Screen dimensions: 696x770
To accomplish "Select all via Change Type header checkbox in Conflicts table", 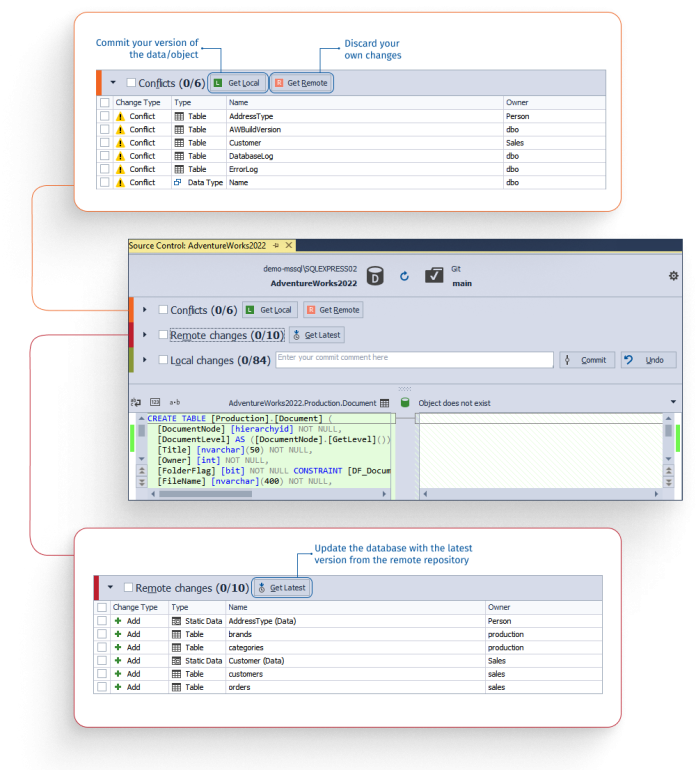I will pyautogui.click(x=105, y=103).
